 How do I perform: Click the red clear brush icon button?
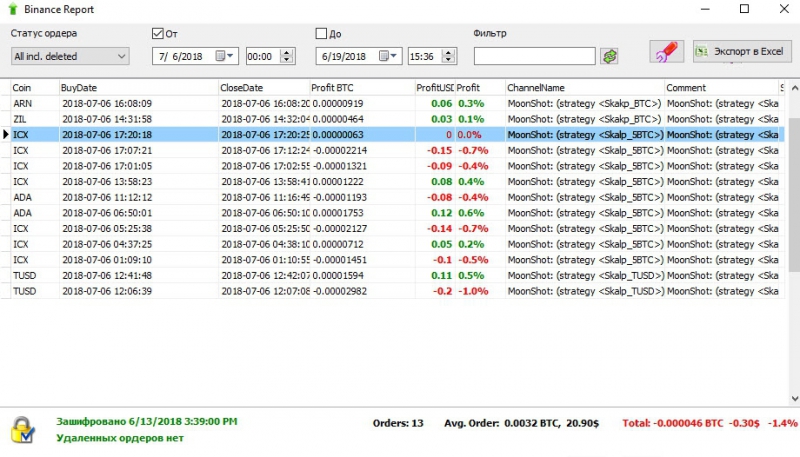click(x=666, y=52)
